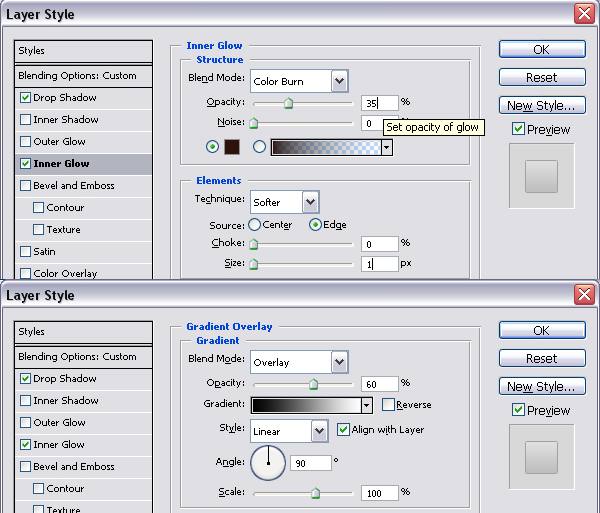Screen dimensions: 600x513
Task: Open the inner glow gradient picker arrow
Action: click(x=386, y=147)
